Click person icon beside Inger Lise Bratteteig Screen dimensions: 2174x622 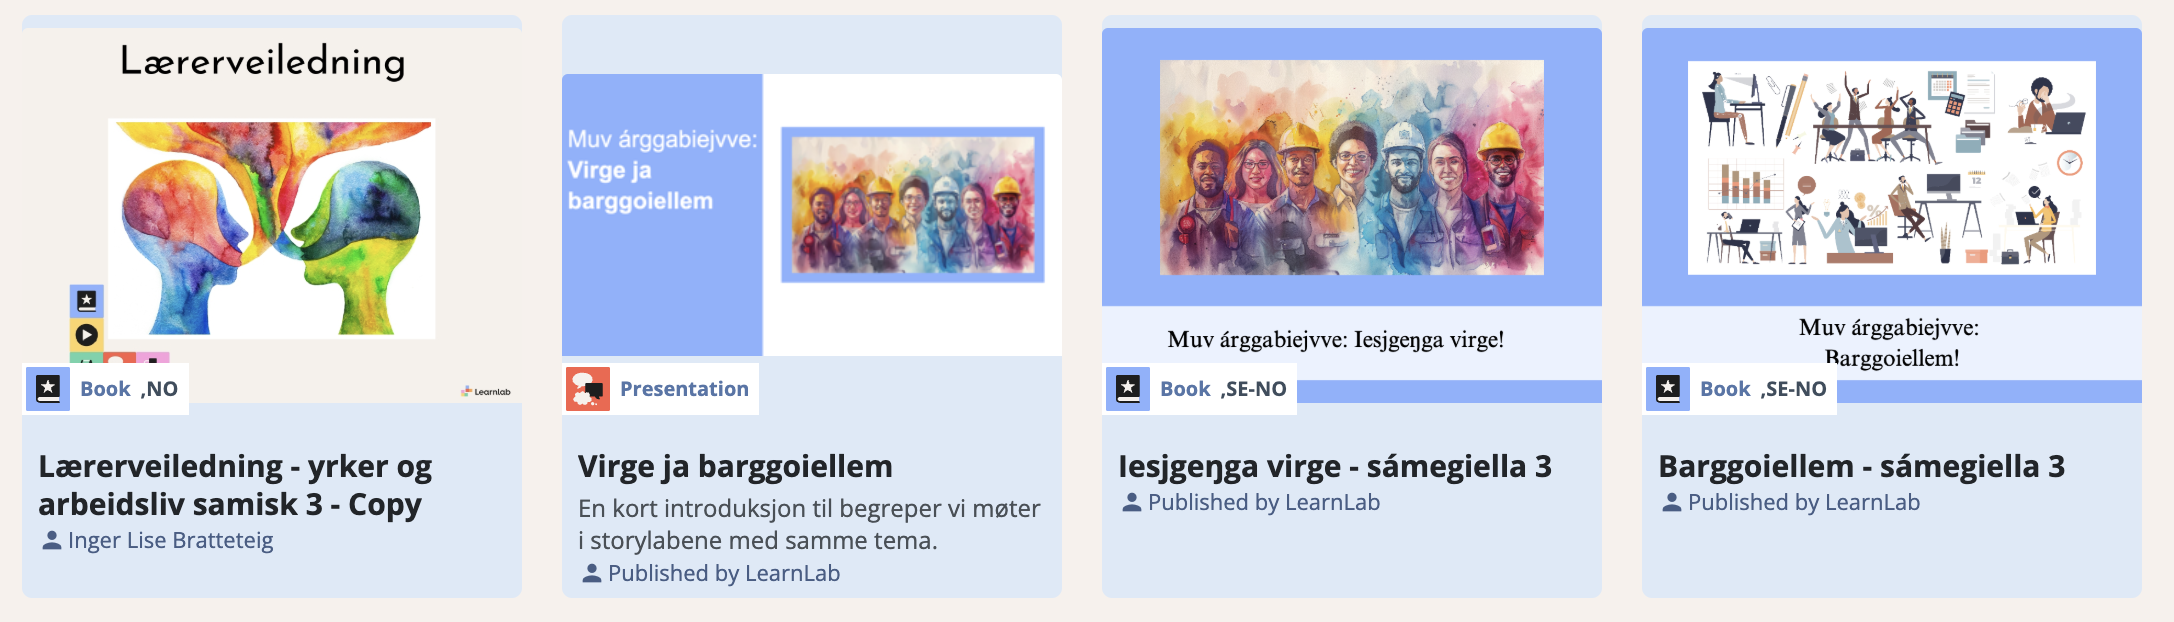(x=52, y=541)
